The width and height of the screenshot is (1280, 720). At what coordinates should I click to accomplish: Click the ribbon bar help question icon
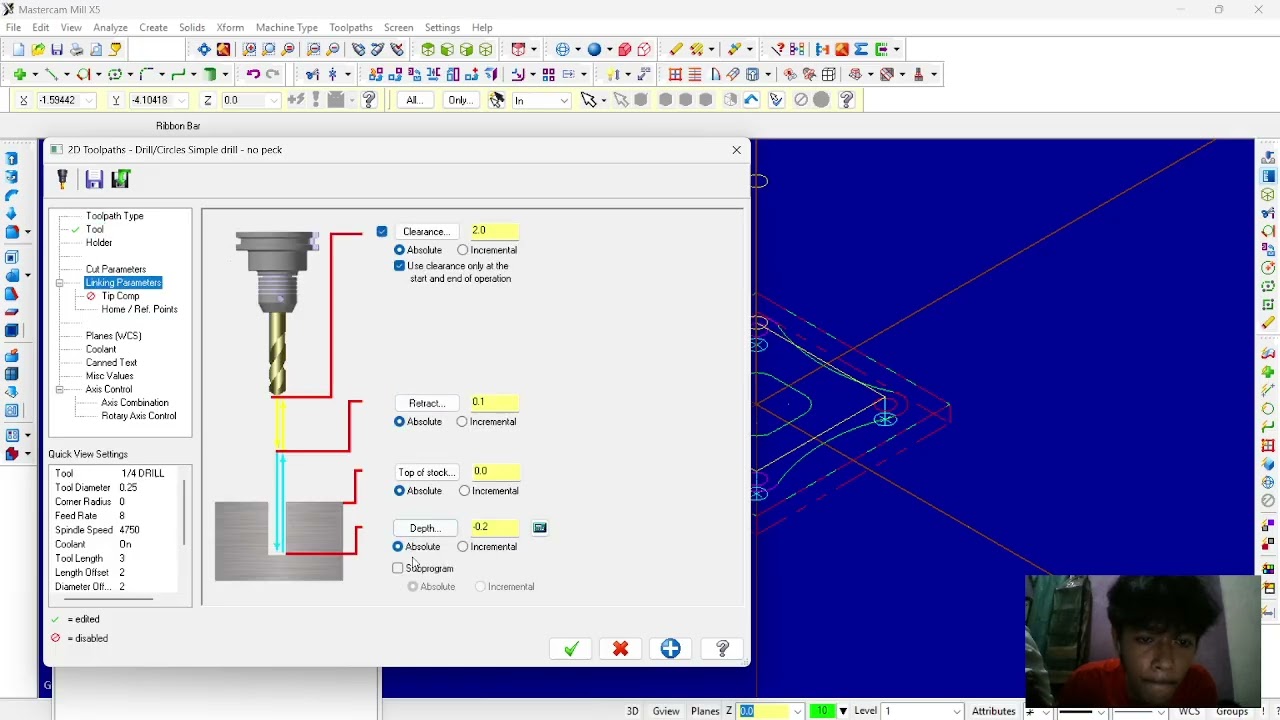(x=369, y=100)
